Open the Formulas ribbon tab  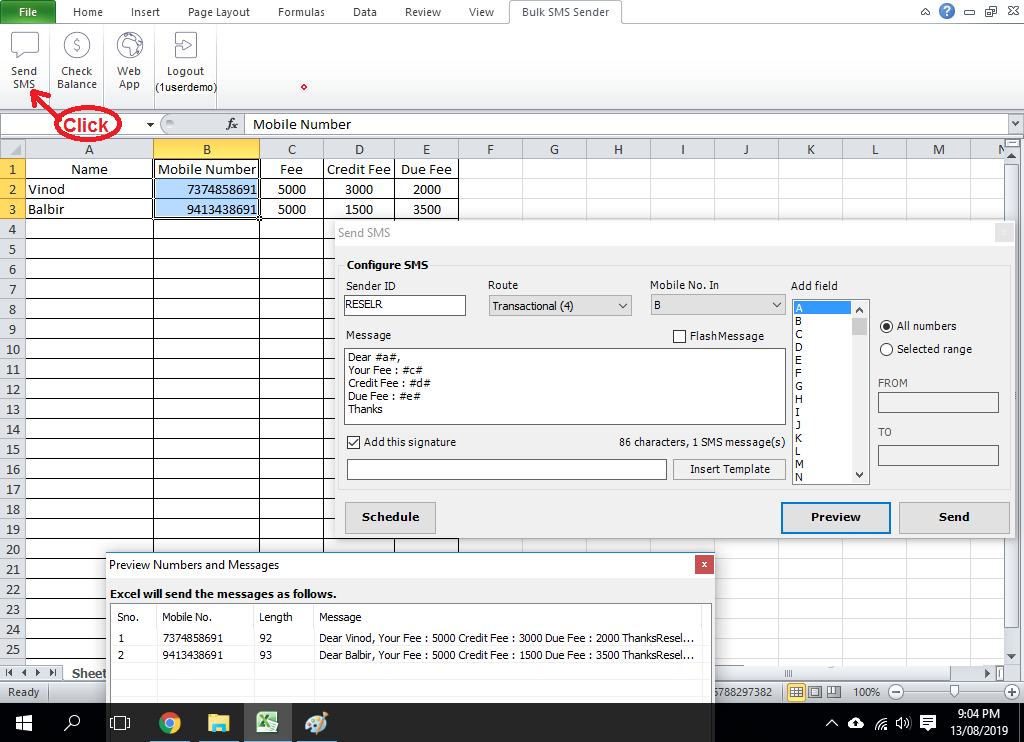click(x=301, y=12)
